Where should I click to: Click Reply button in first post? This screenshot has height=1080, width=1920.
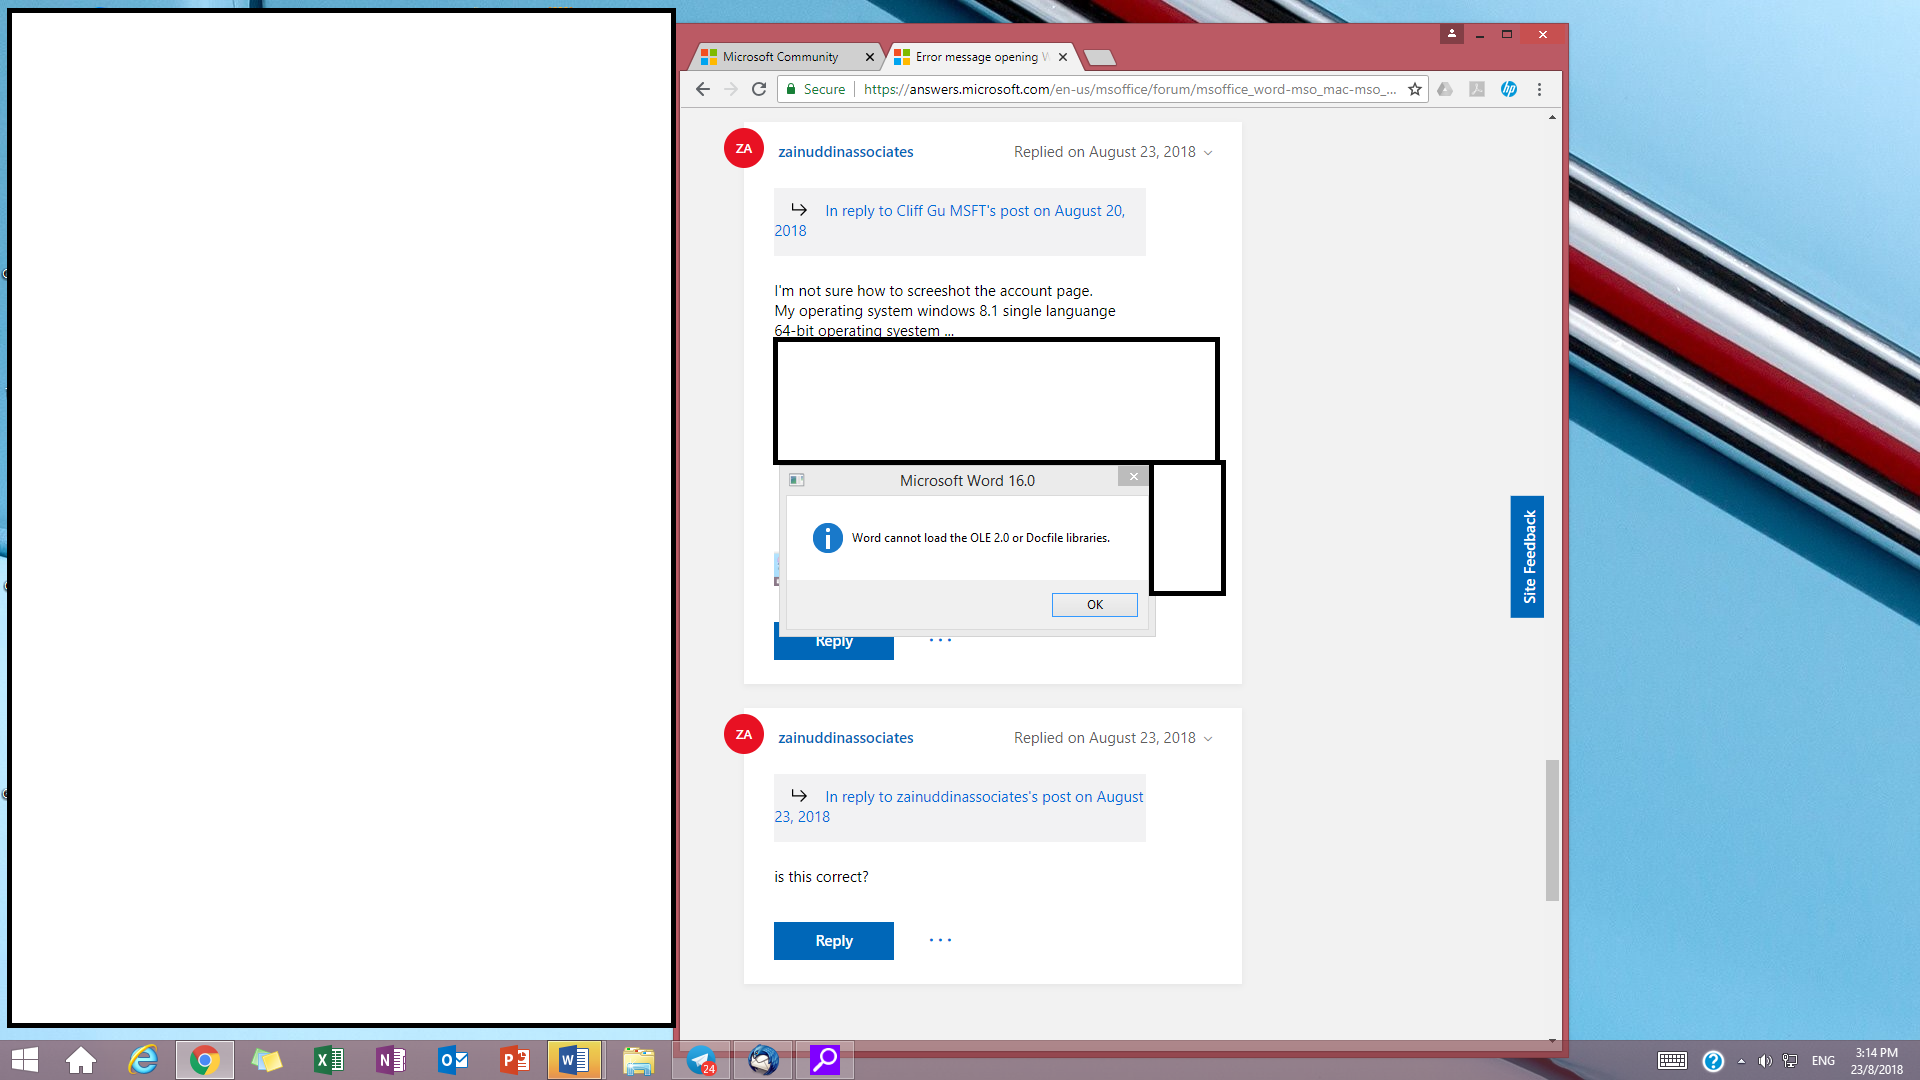(x=833, y=640)
